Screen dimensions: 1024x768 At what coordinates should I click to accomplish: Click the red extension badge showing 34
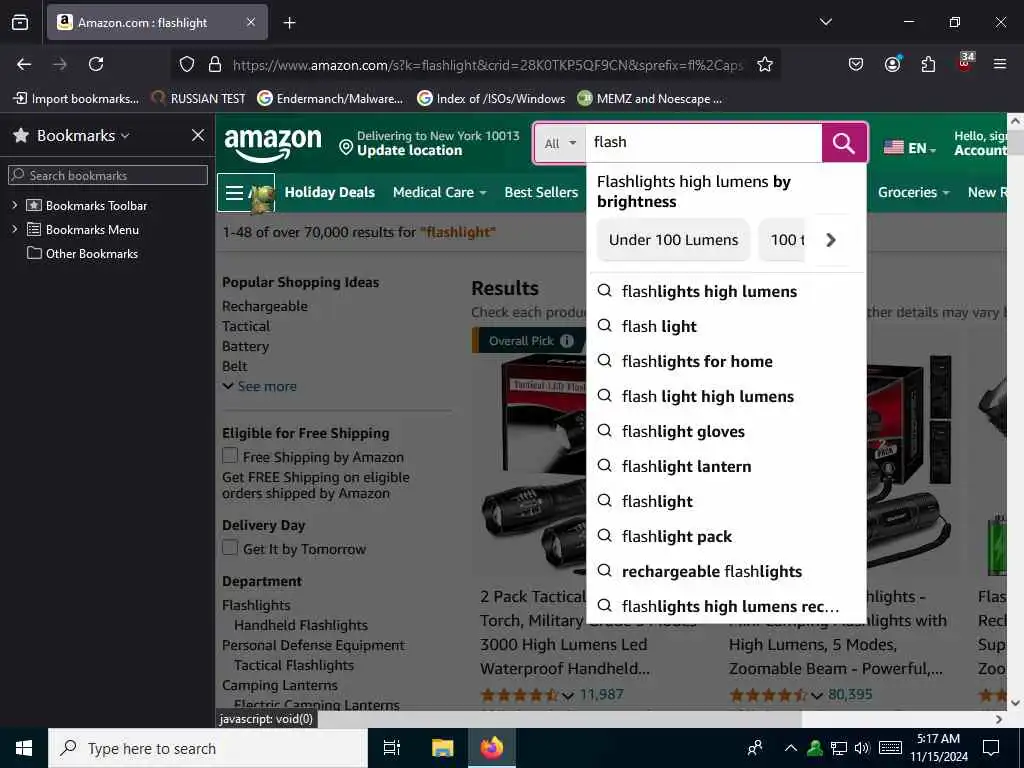(965, 62)
